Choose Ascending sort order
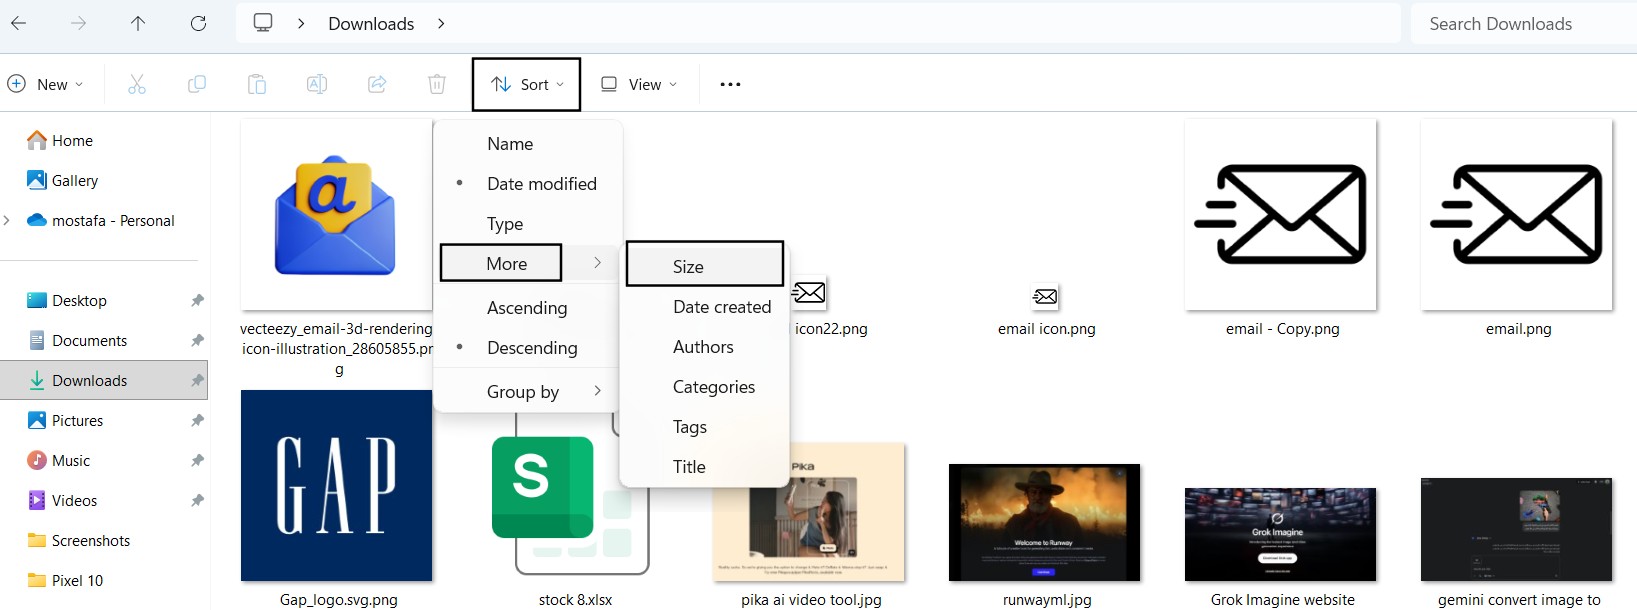Image resolution: width=1637 pixels, height=610 pixels. (x=528, y=308)
